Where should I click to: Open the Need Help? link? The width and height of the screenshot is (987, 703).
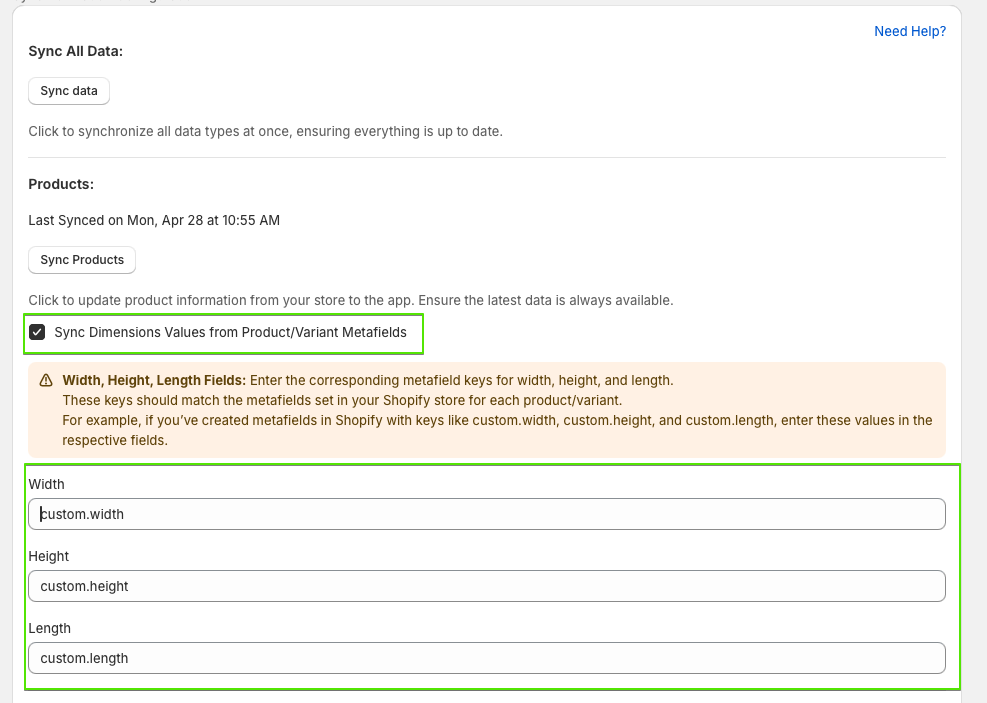pos(910,31)
